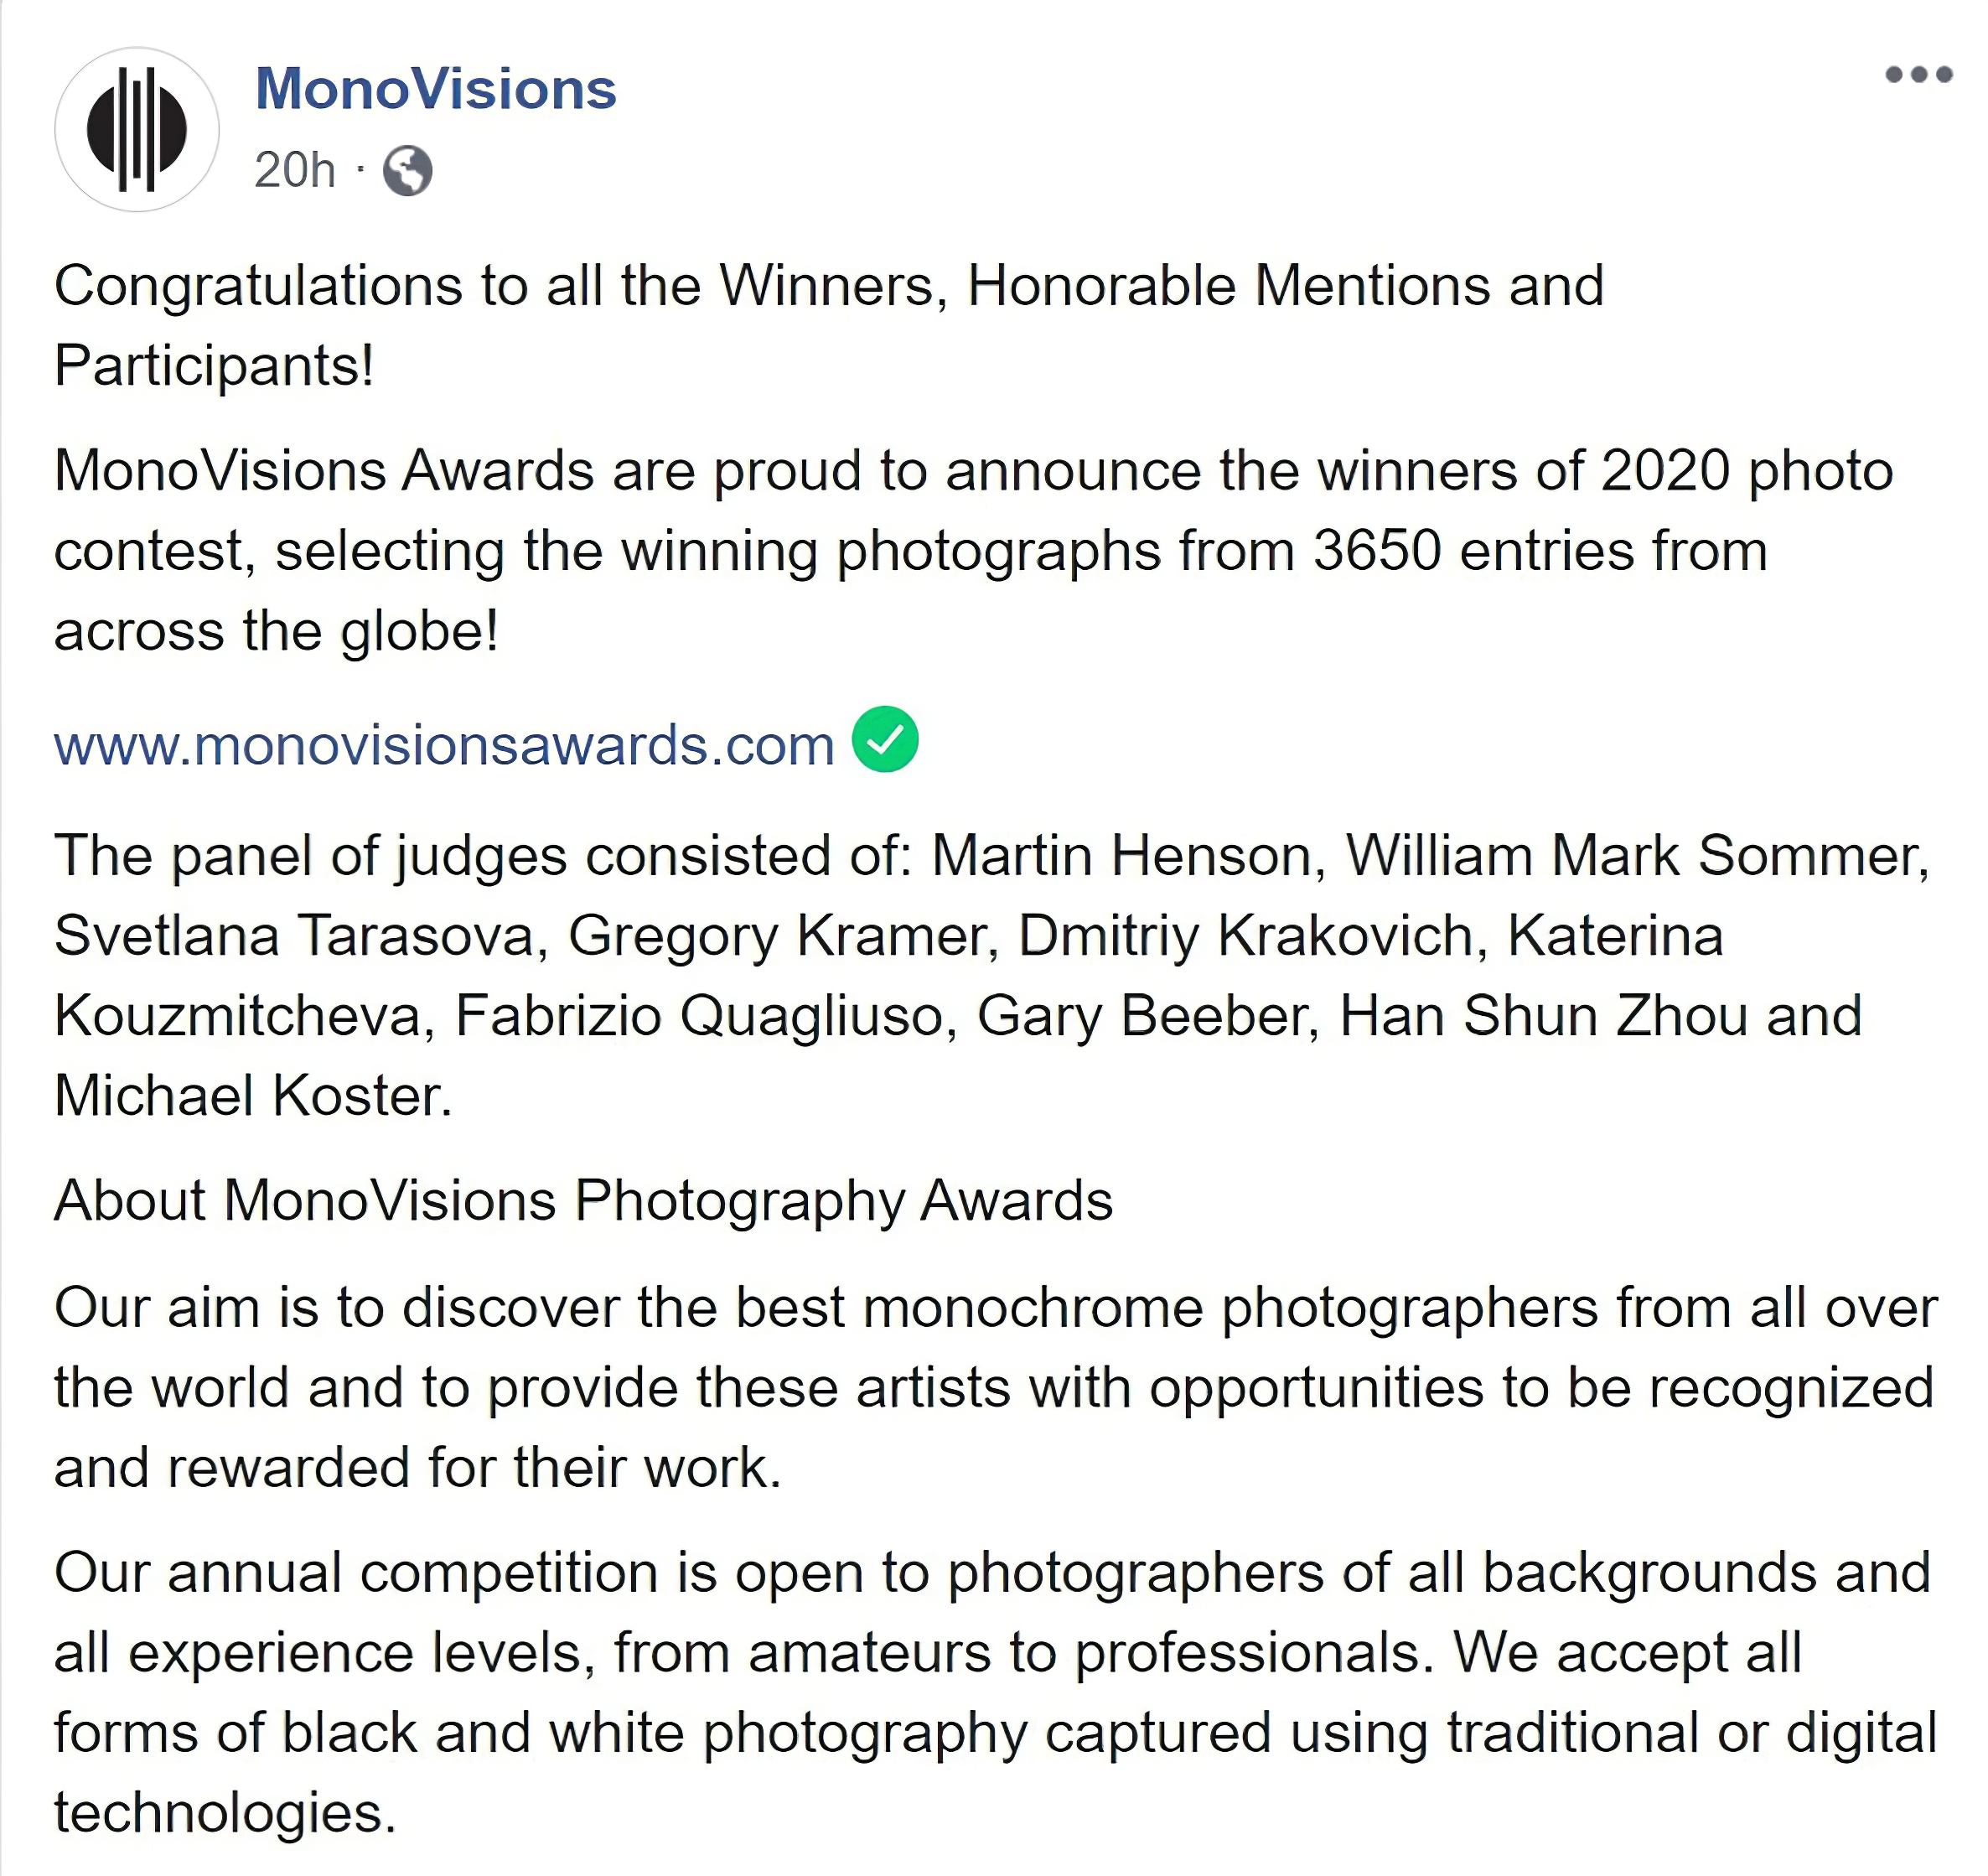Image resolution: width=1988 pixels, height=1876 pixels.
Task: Click the word 'Participants!' in the post
Action: click(x=214, y=366)
